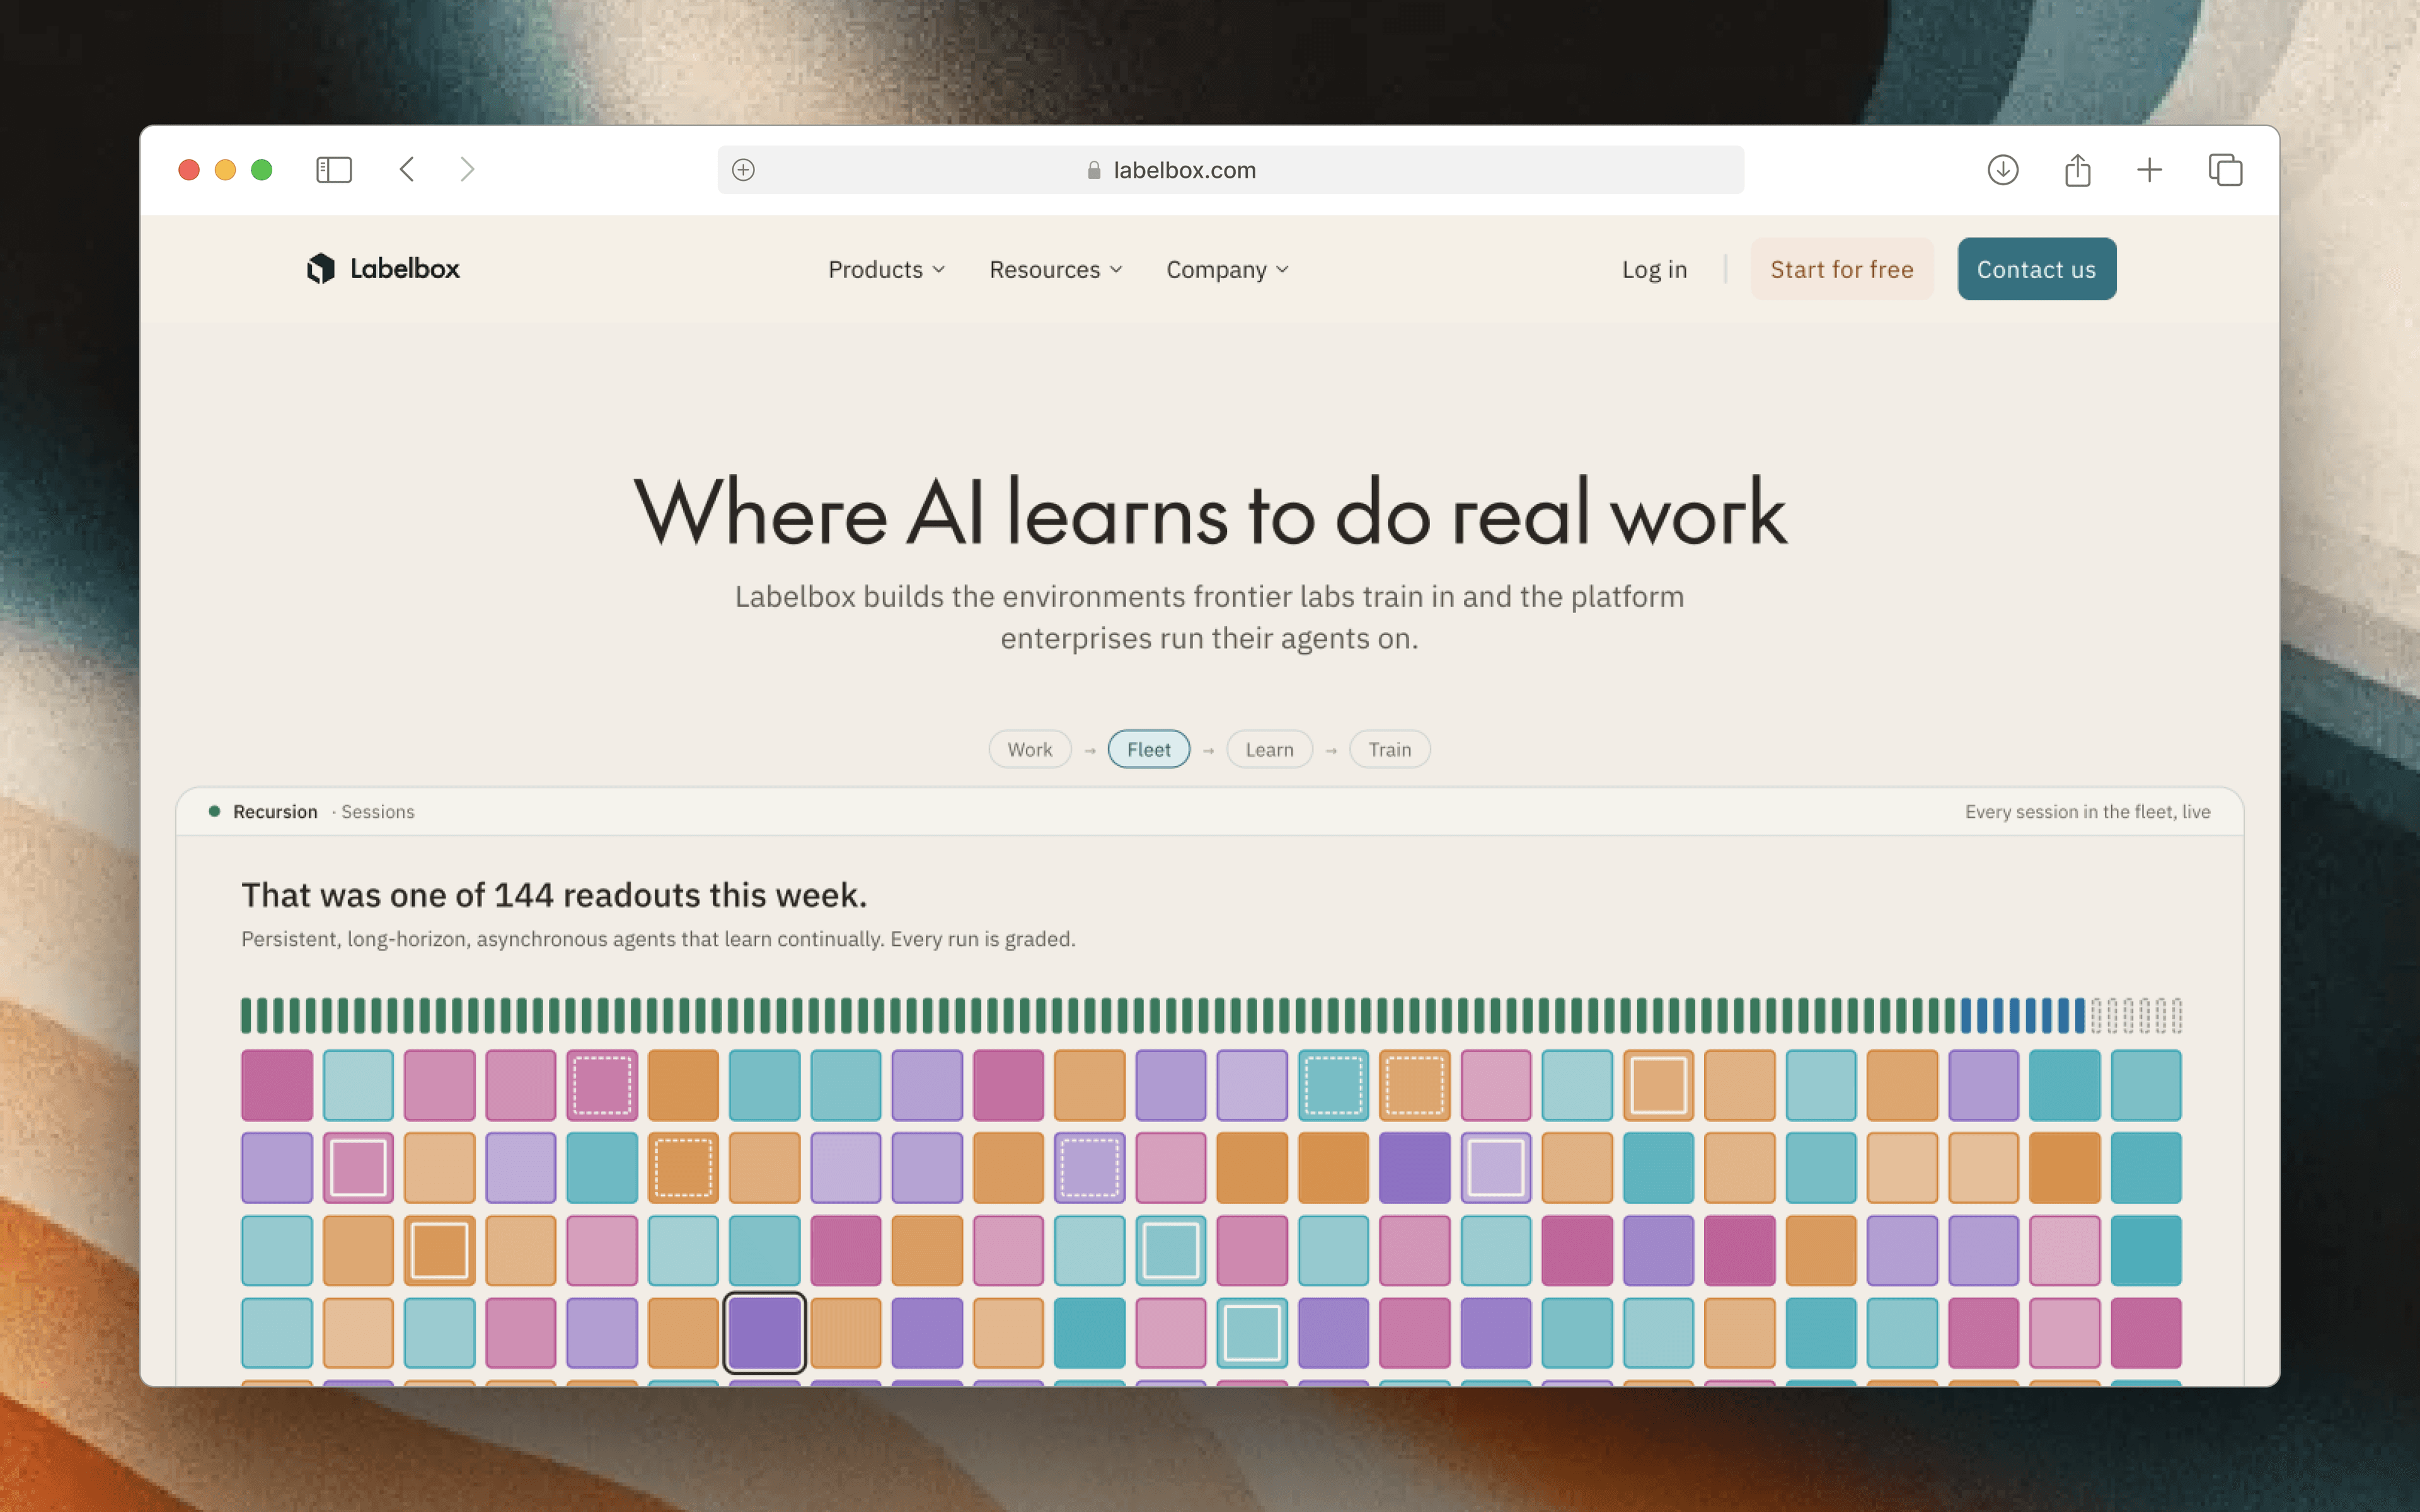Viewport: 2420px width, 1512px height.
Task: Click the first magenta tile in the top row
Action: pyautogui.click(x=277, y=1085)
